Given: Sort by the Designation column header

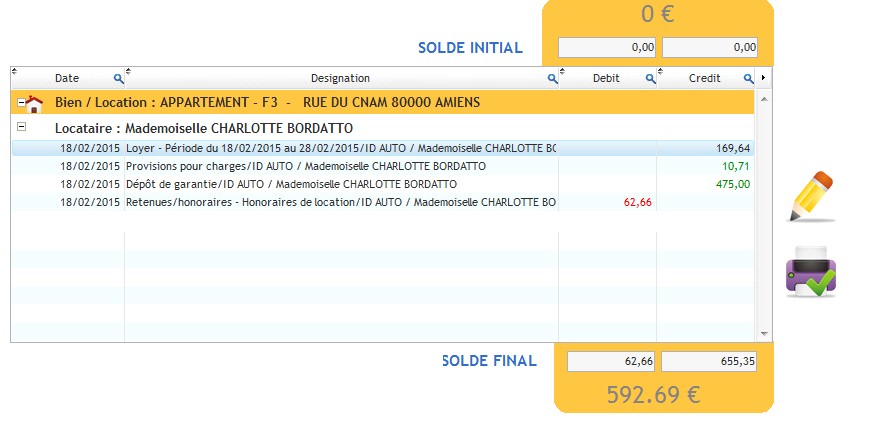Looking at the screenshot, I should 340,78.
